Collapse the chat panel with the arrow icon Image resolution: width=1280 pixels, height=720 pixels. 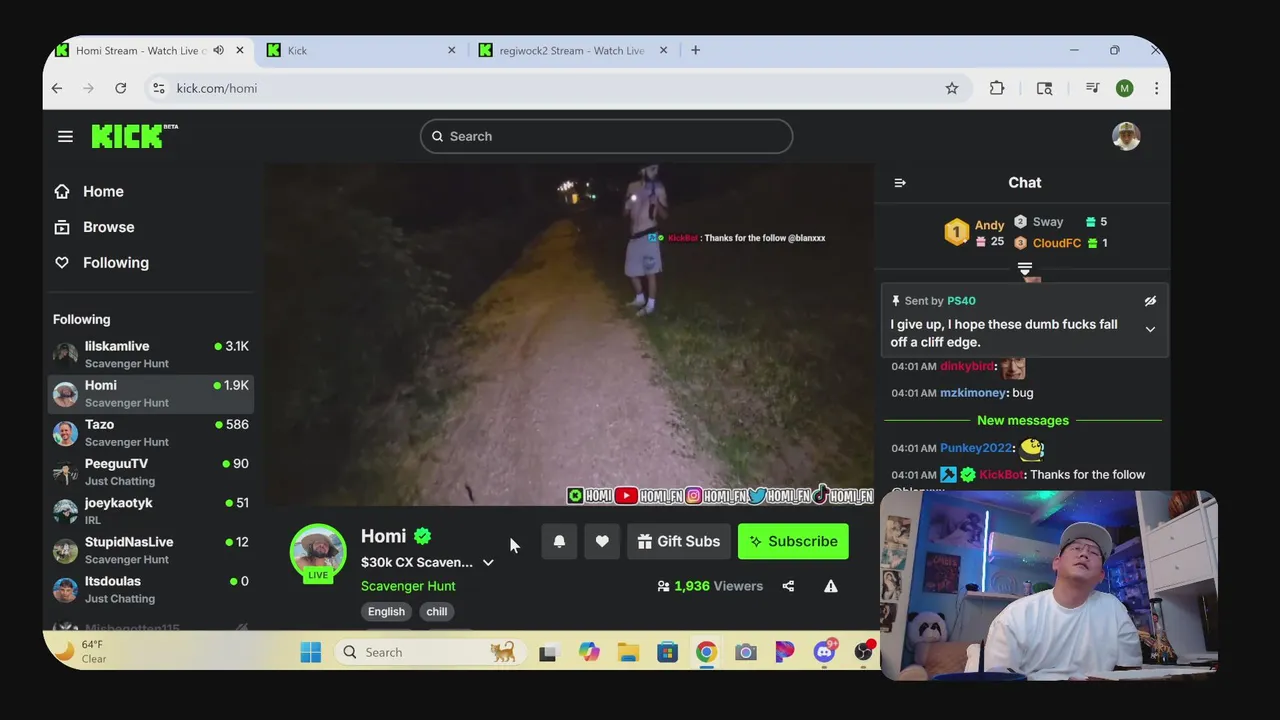[900, 183]
